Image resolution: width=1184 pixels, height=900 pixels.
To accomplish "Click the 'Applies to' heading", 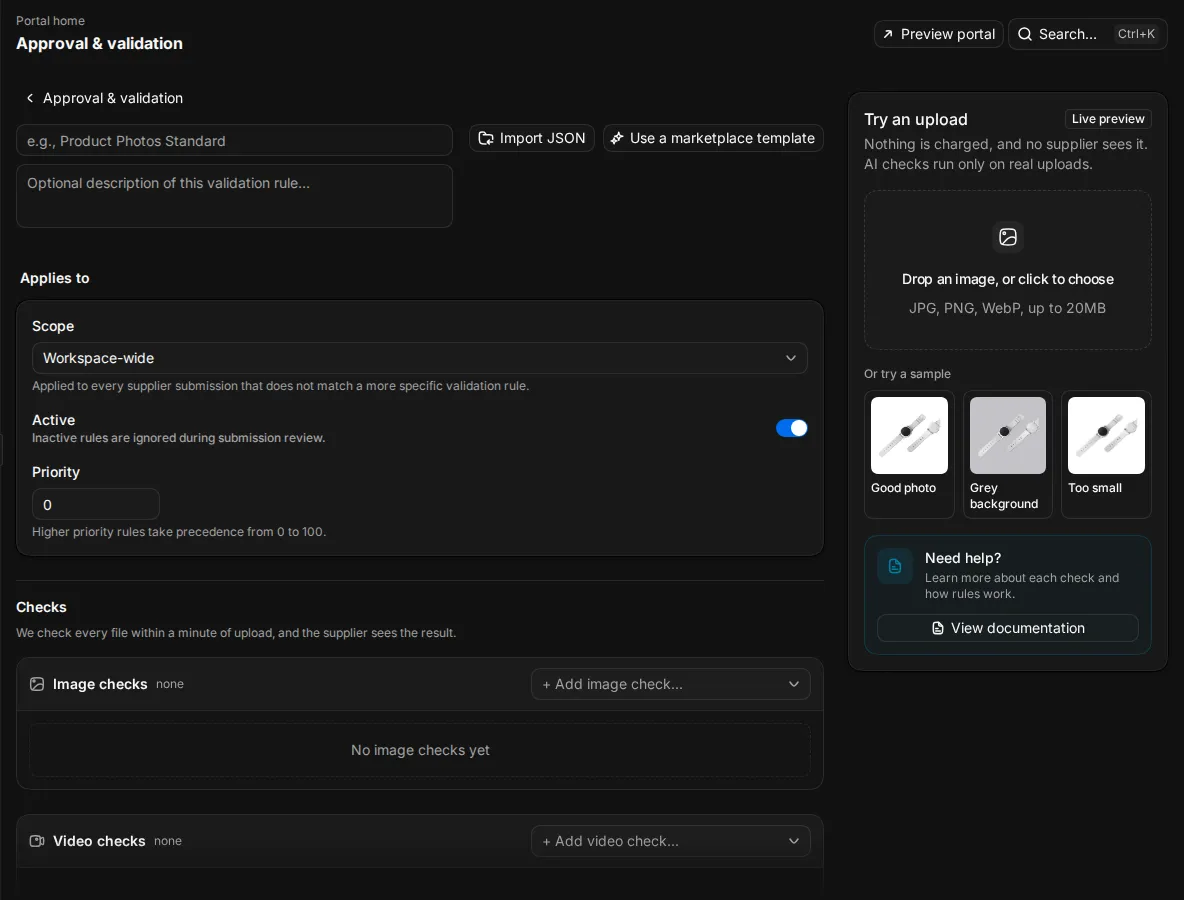I will [54, 278].
